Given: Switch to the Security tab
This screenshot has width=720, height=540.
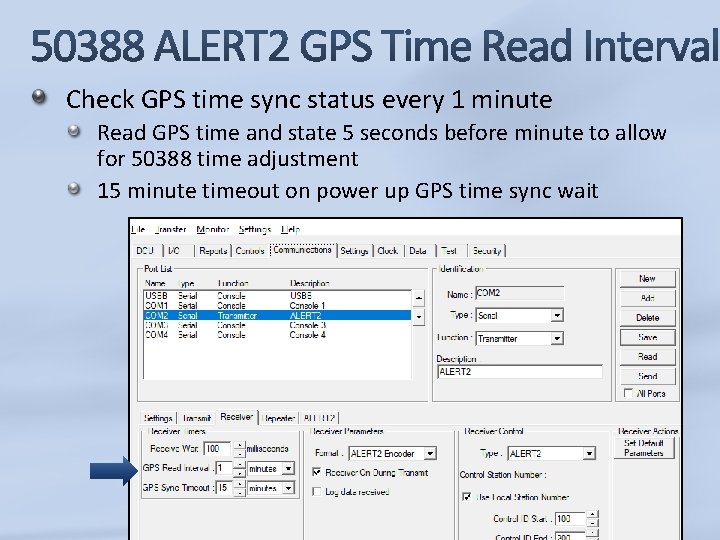Looking at the screenshot, I should click(487, 251).
